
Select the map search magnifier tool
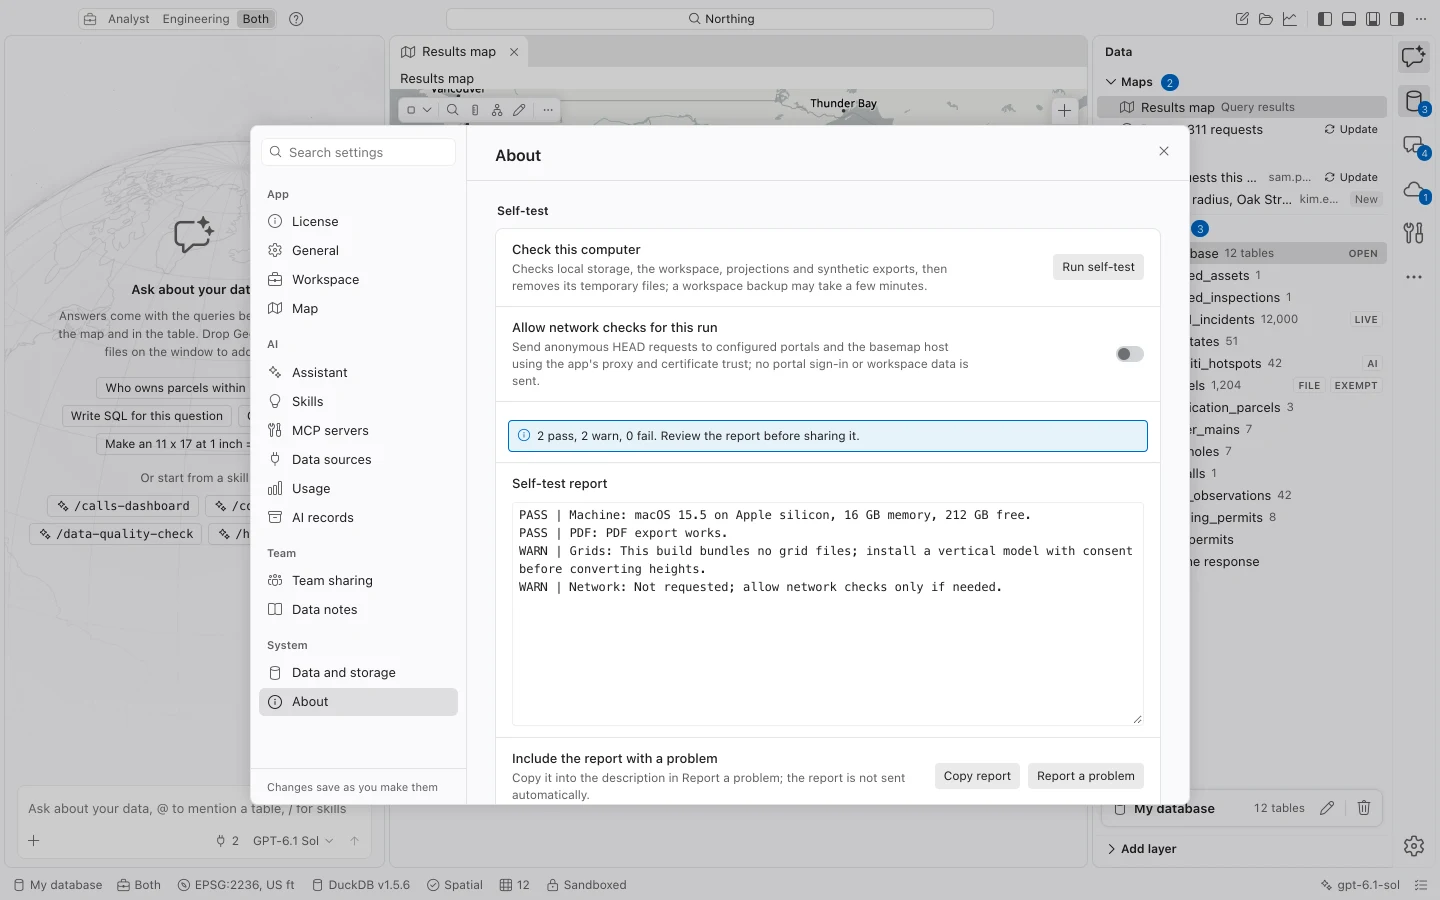click(453, 110)
